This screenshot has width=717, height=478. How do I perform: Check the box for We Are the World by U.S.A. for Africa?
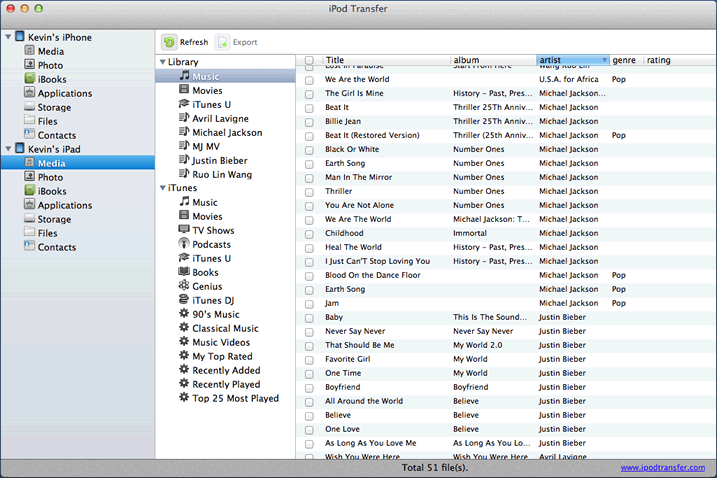coord(310,80)
